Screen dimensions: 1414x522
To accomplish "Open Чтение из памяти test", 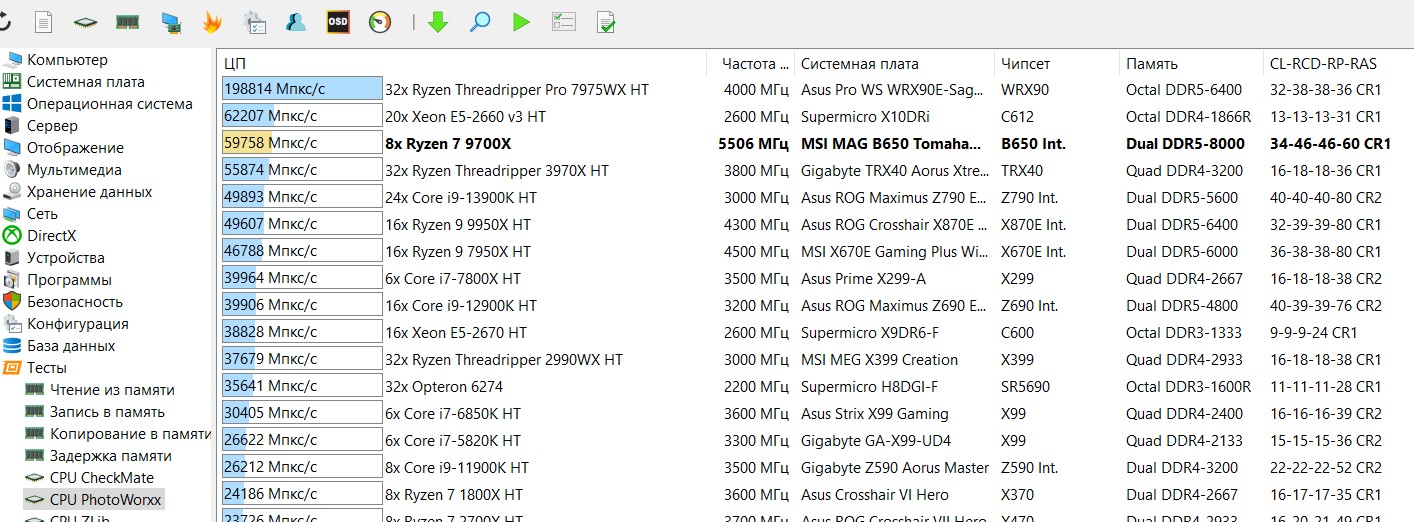I will pyautogui.click(x=112, y=390).
